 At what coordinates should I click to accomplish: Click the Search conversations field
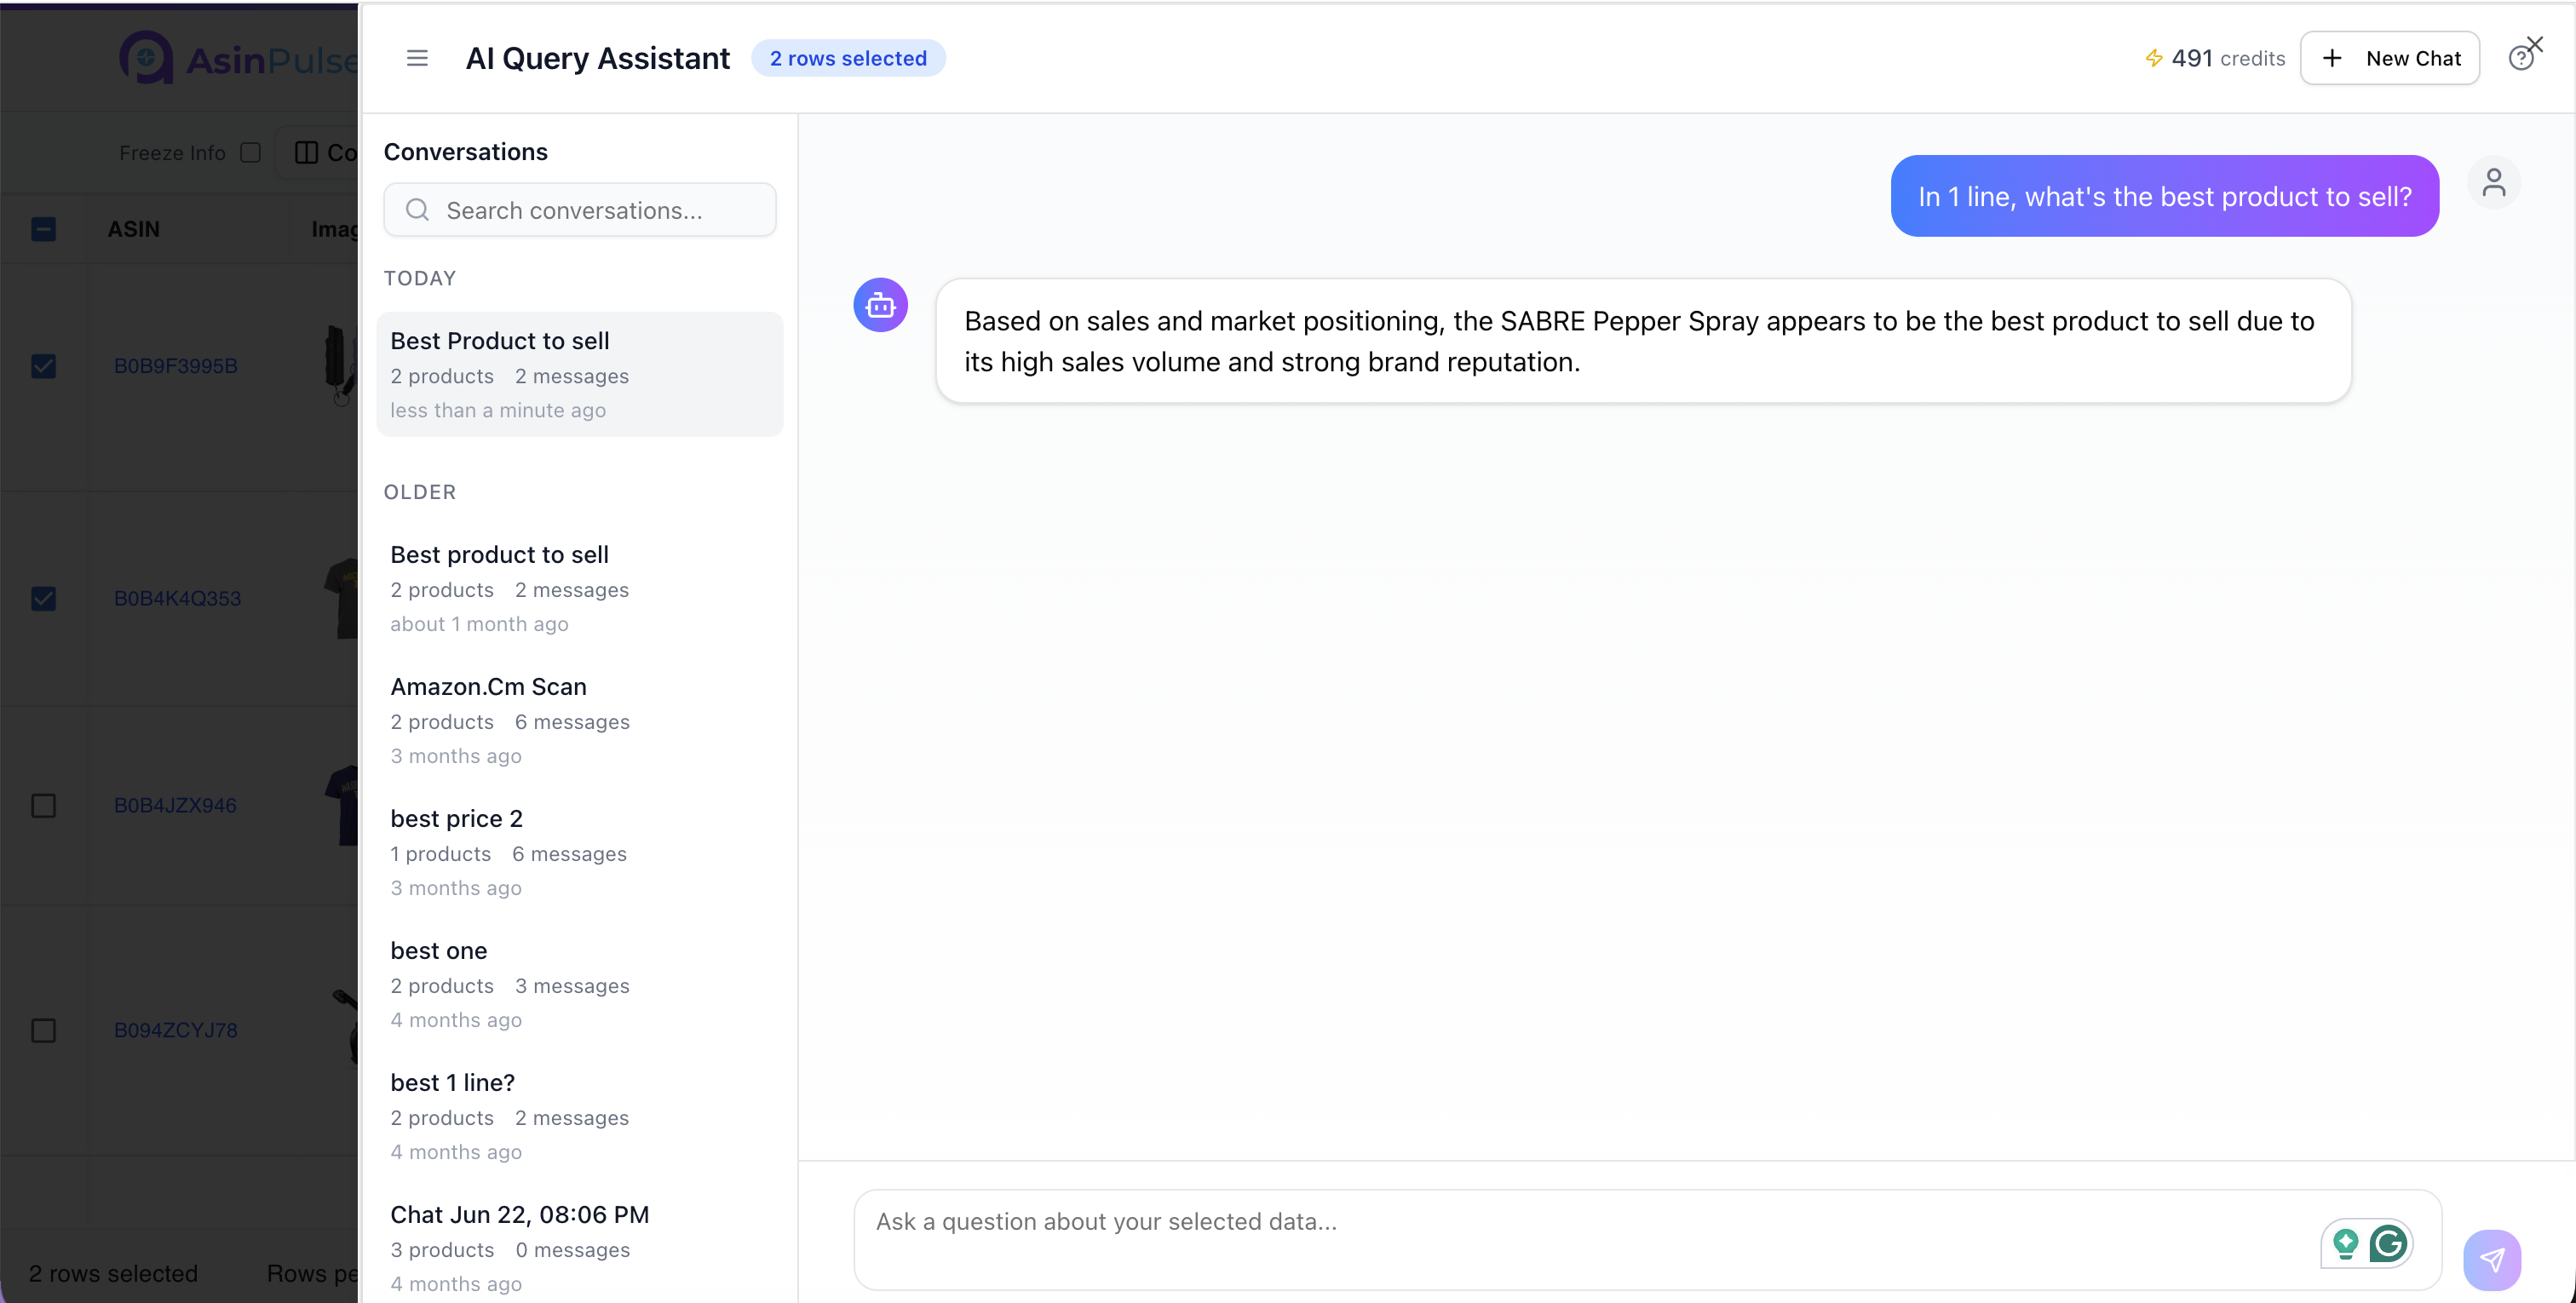[x=580, y=210]
